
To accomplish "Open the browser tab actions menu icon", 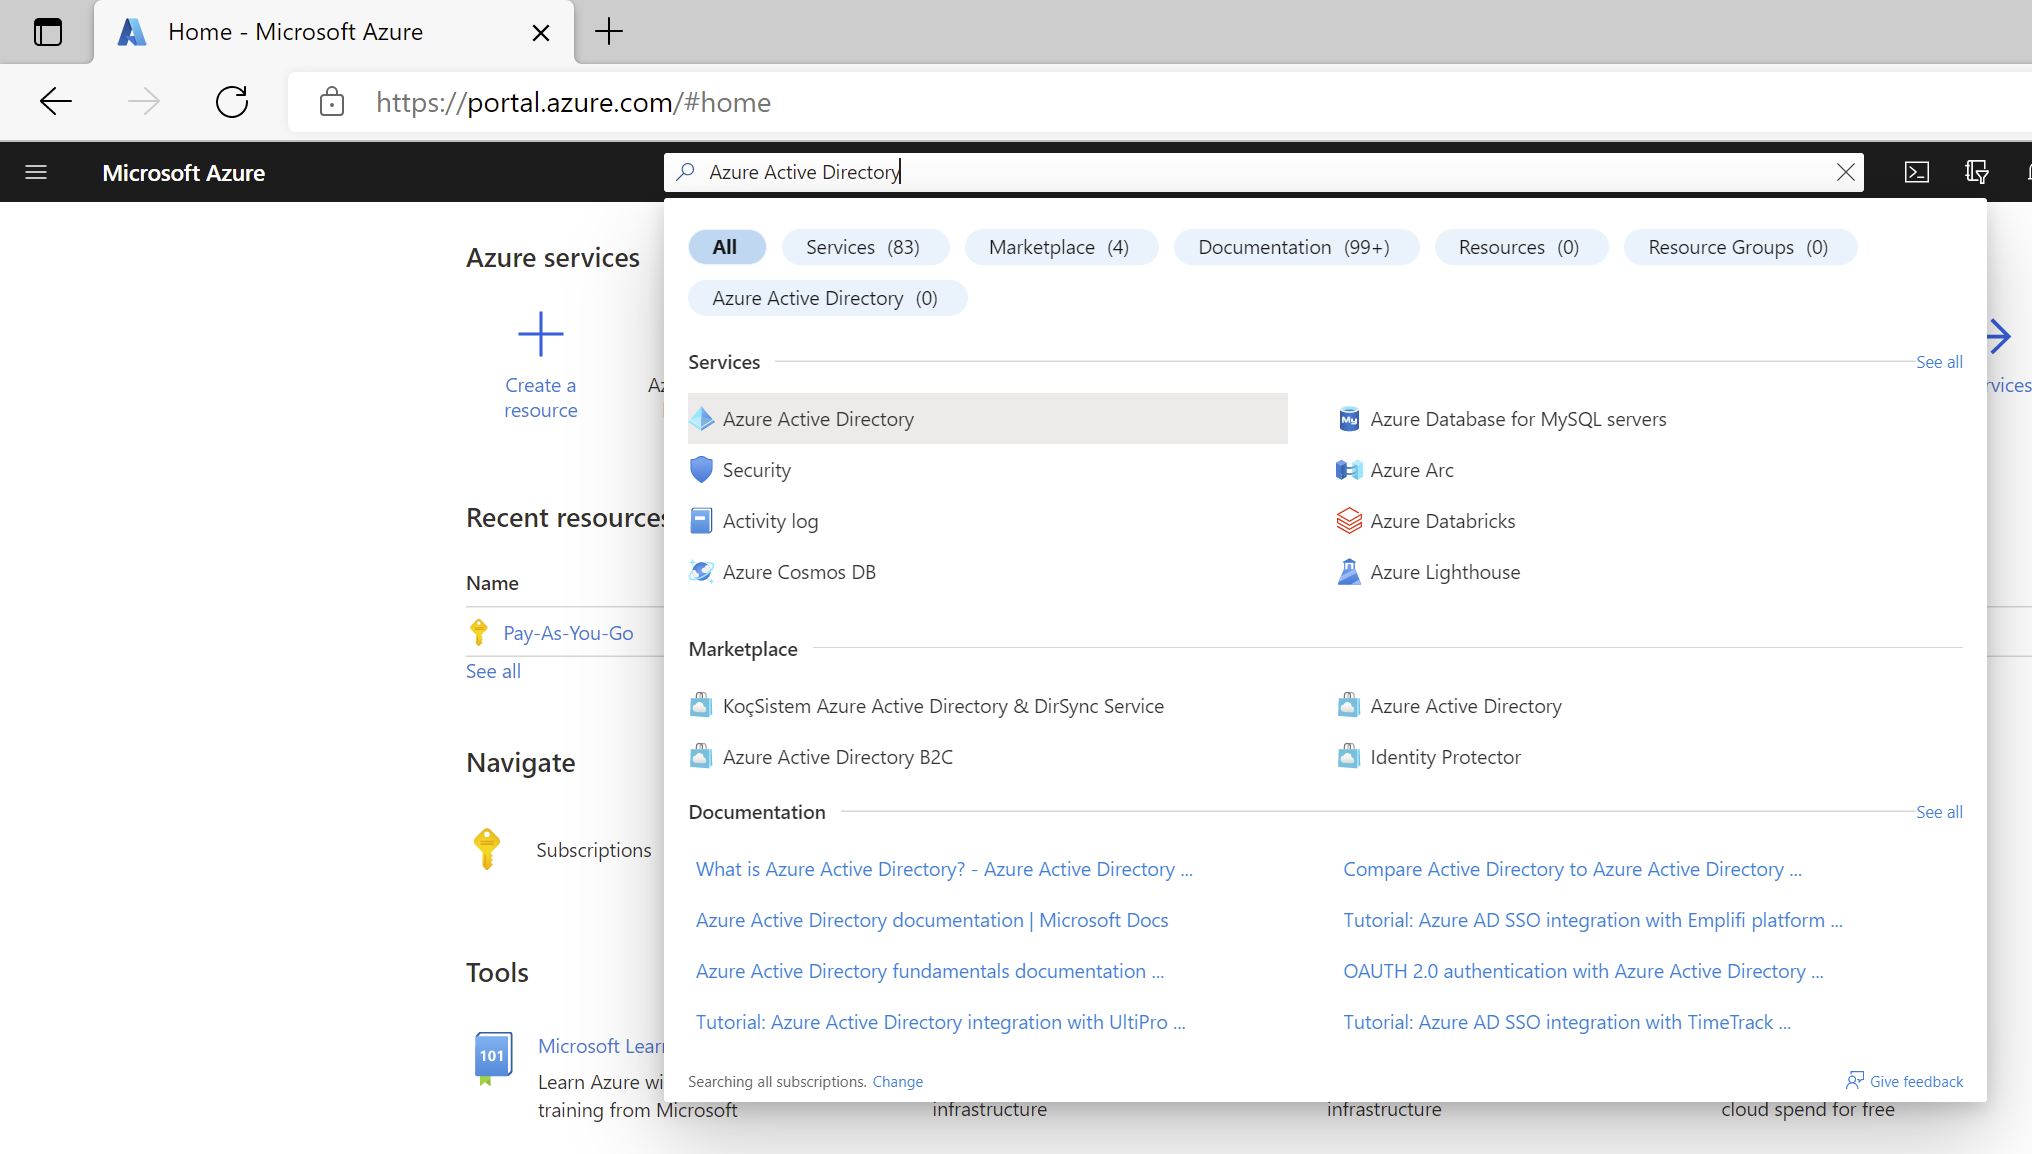I will 48,32.
